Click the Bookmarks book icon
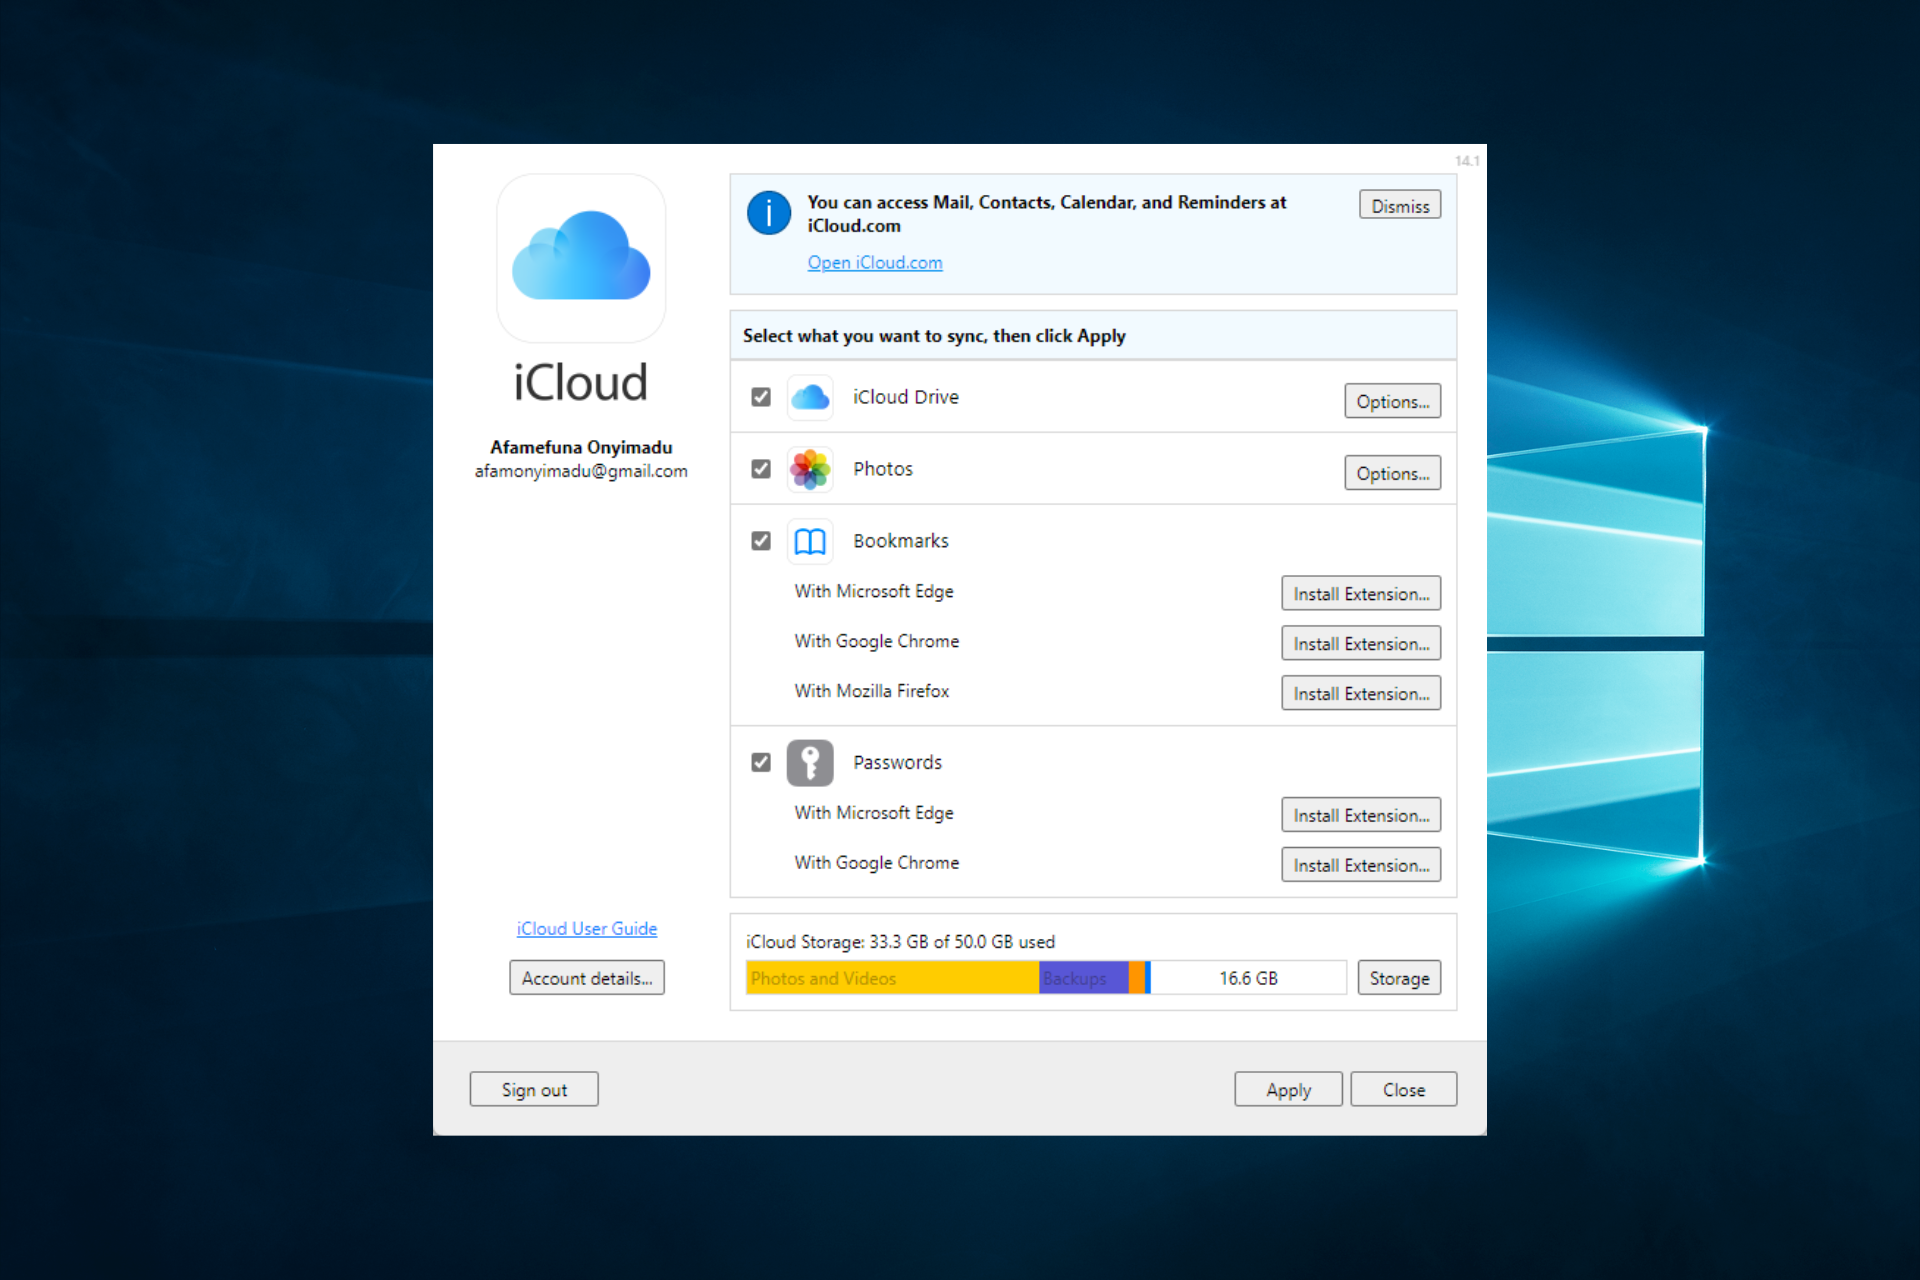1920x1280 pixels. pos(810,542)
